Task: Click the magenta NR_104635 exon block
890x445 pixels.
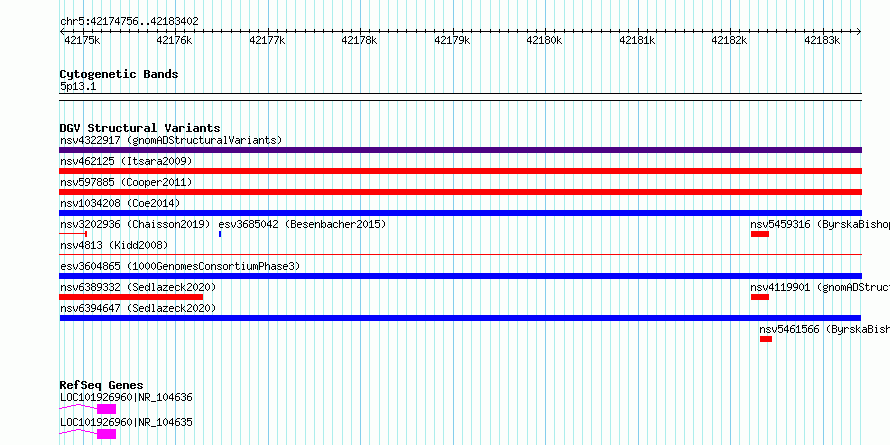Action: click(x=106, y=434)
